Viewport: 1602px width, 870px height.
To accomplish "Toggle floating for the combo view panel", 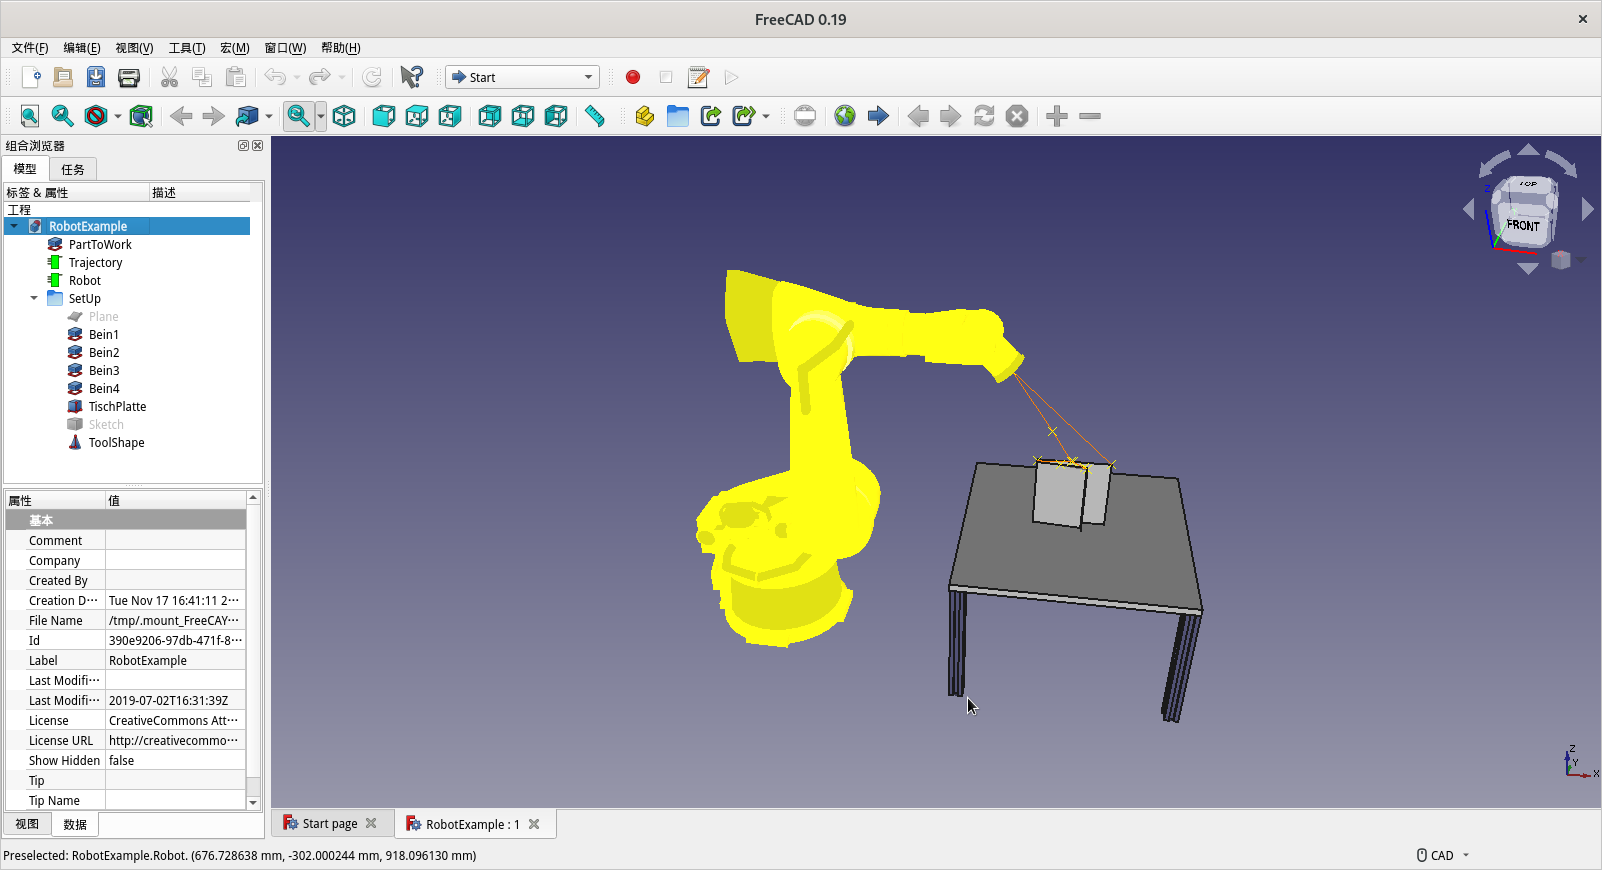I will [x=243, y=146].
